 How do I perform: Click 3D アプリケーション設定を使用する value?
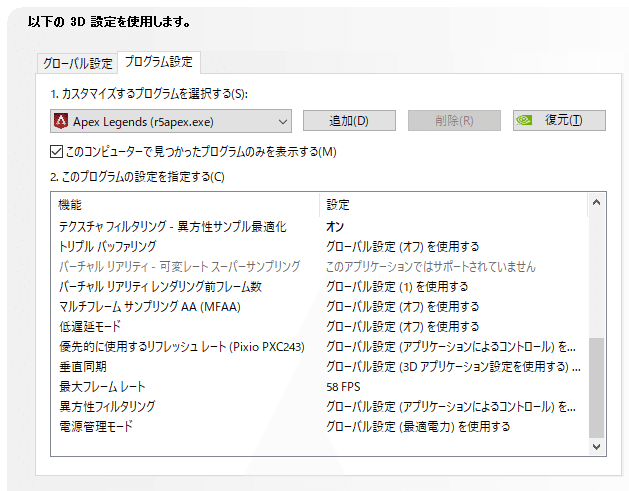[x=453, y=367]
